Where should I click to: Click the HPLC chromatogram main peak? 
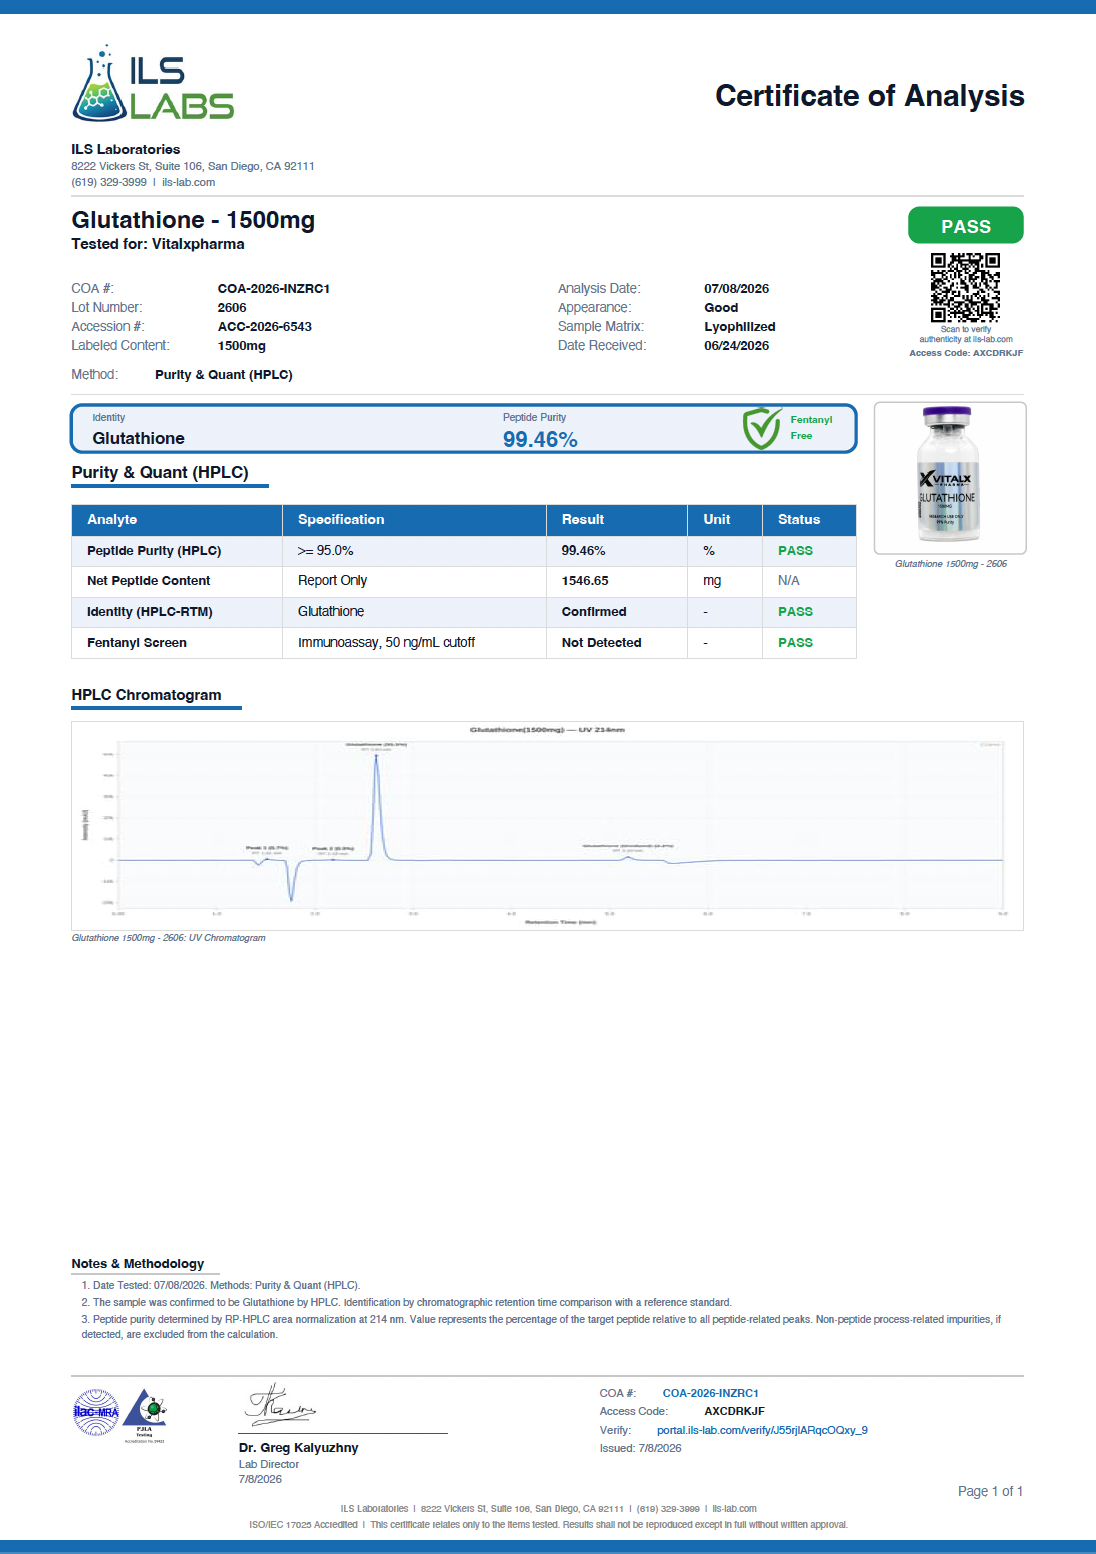(x=376, y=806)
